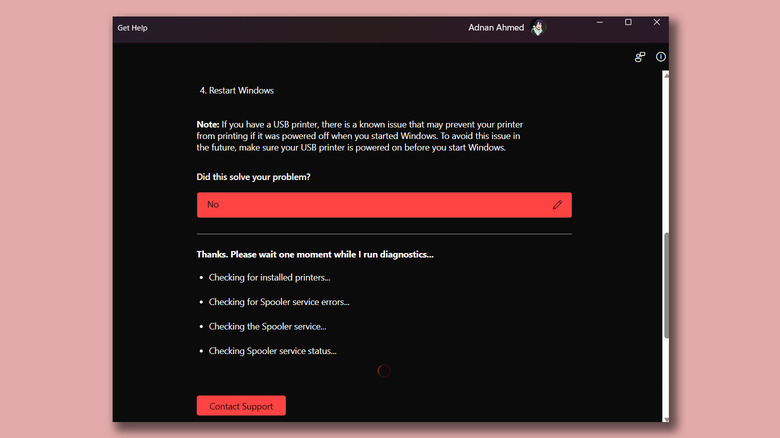This screenshot has height=438, width=780.
Task: Click '4. Restart Windows' step text
Action: (237, 91)
